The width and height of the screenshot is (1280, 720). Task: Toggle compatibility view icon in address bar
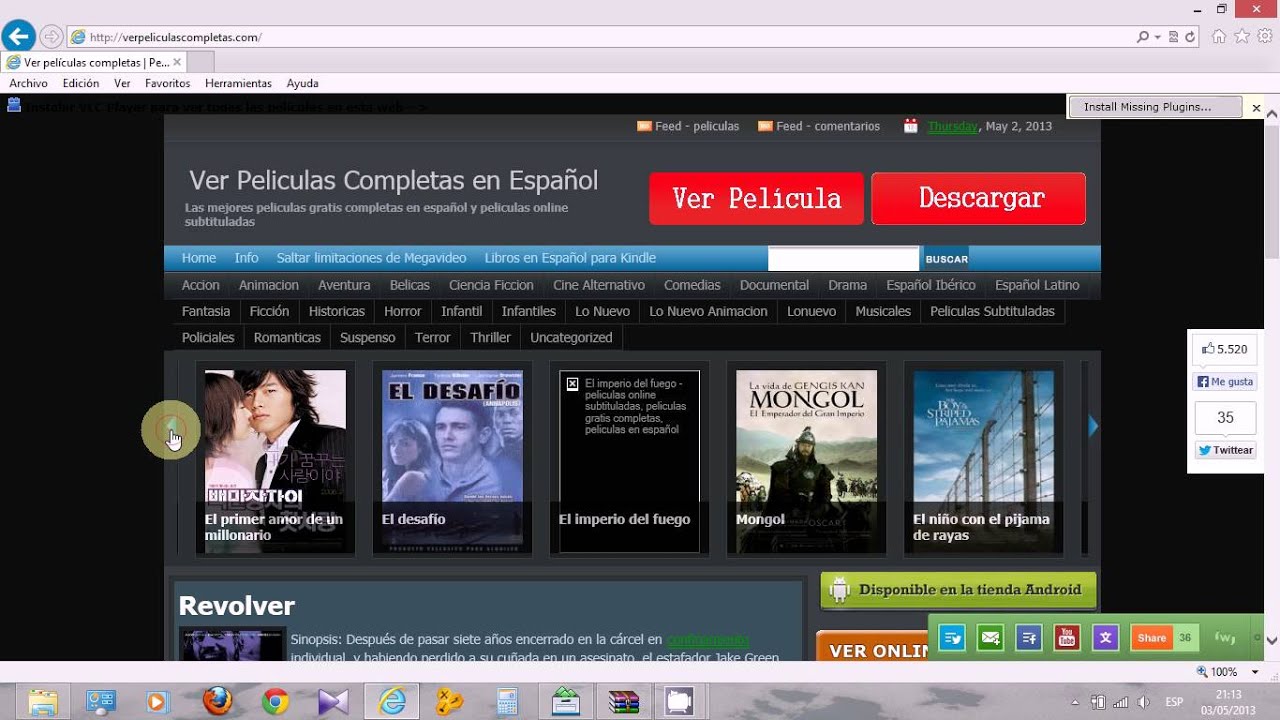point(1174,37)
